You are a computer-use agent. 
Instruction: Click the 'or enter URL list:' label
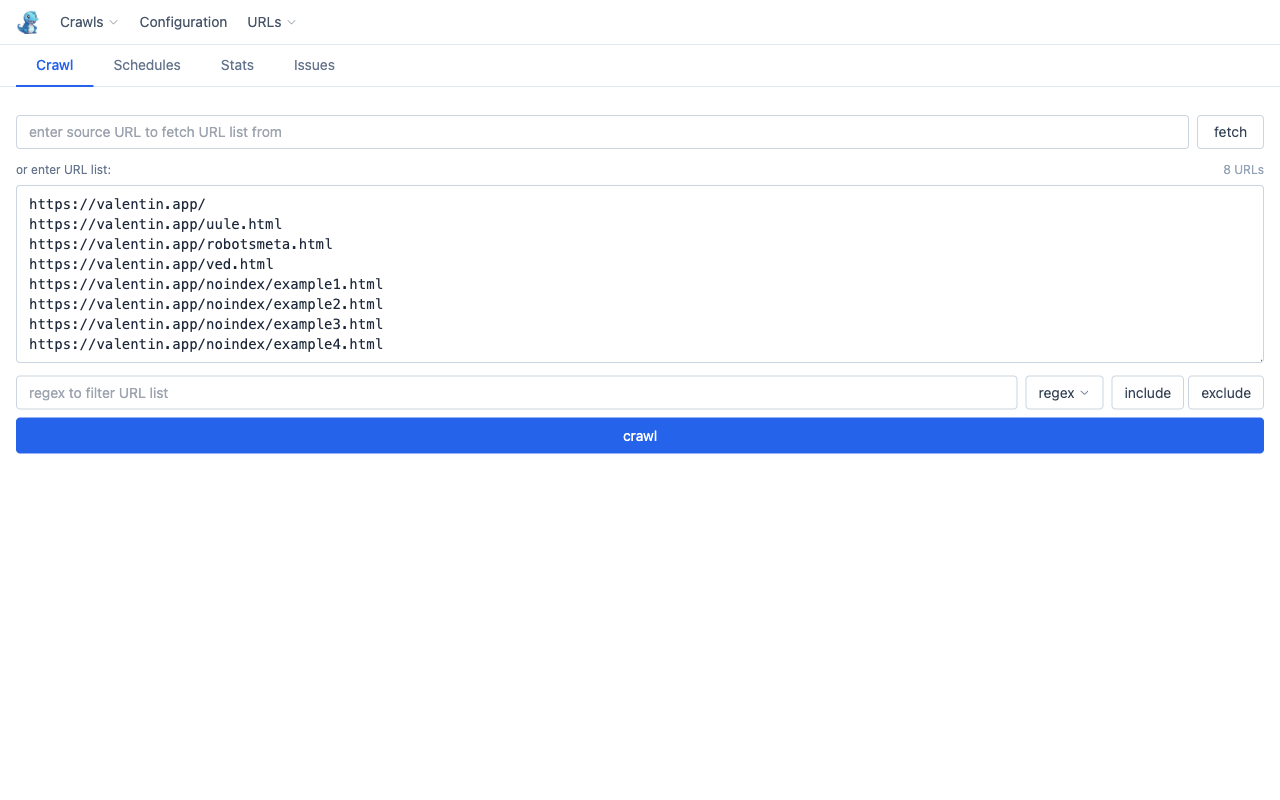(x=63, y=170)
